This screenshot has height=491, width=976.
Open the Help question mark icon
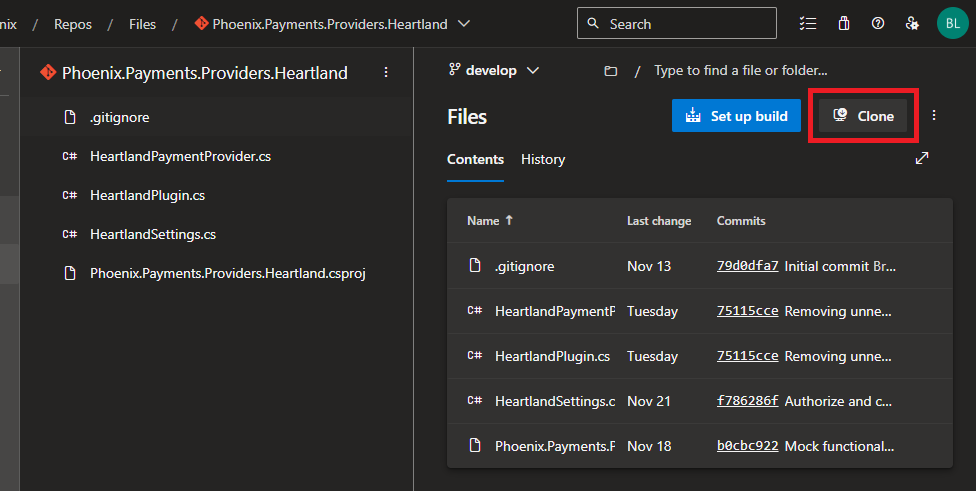[x=878, y=24]
